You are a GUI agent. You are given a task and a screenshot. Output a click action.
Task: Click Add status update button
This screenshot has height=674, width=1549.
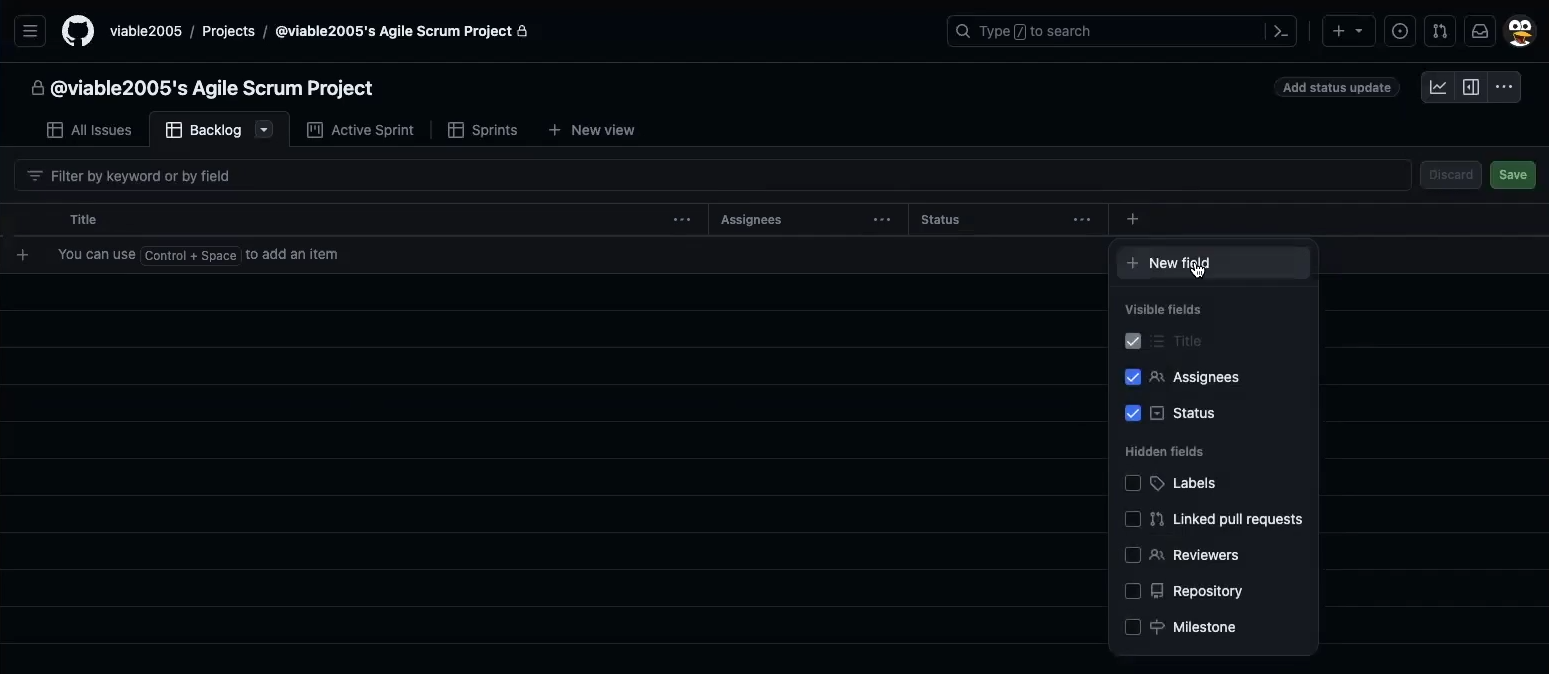(1336, 88)
